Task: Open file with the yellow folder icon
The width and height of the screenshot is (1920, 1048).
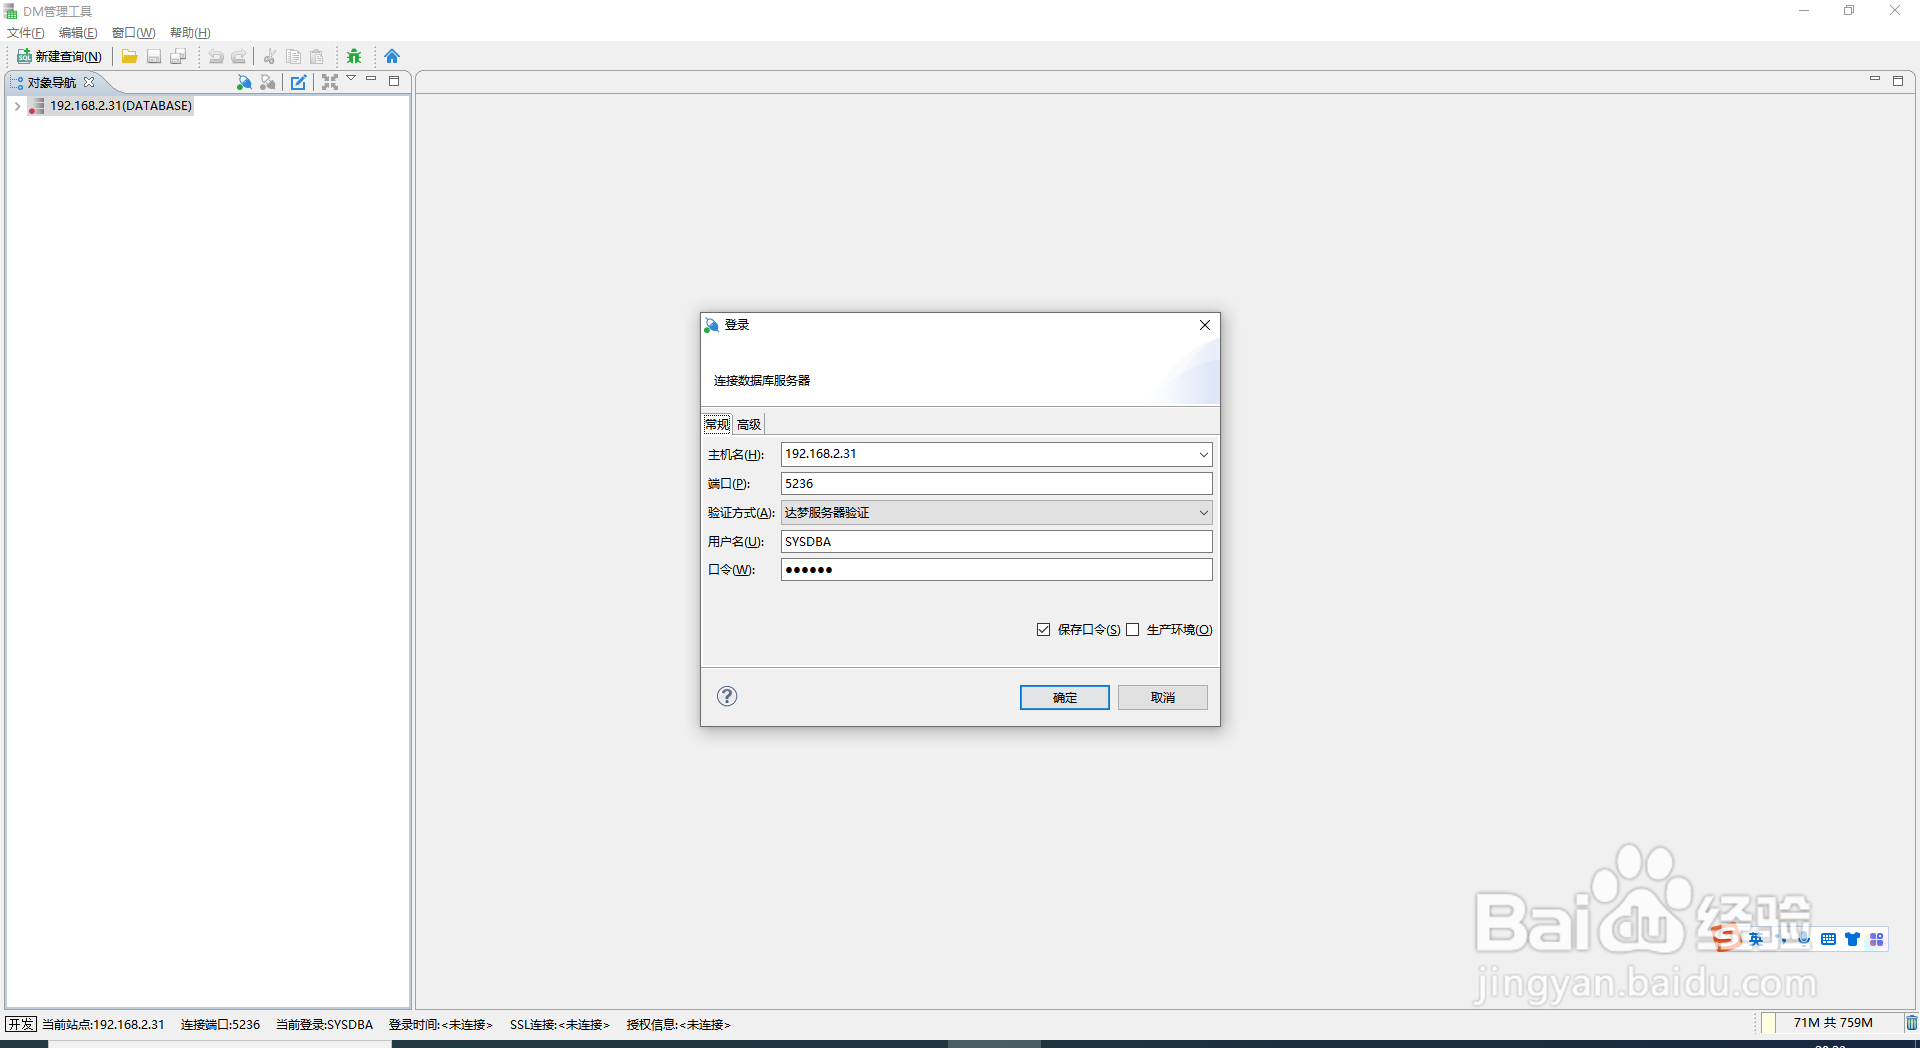Action: [129, 56]
